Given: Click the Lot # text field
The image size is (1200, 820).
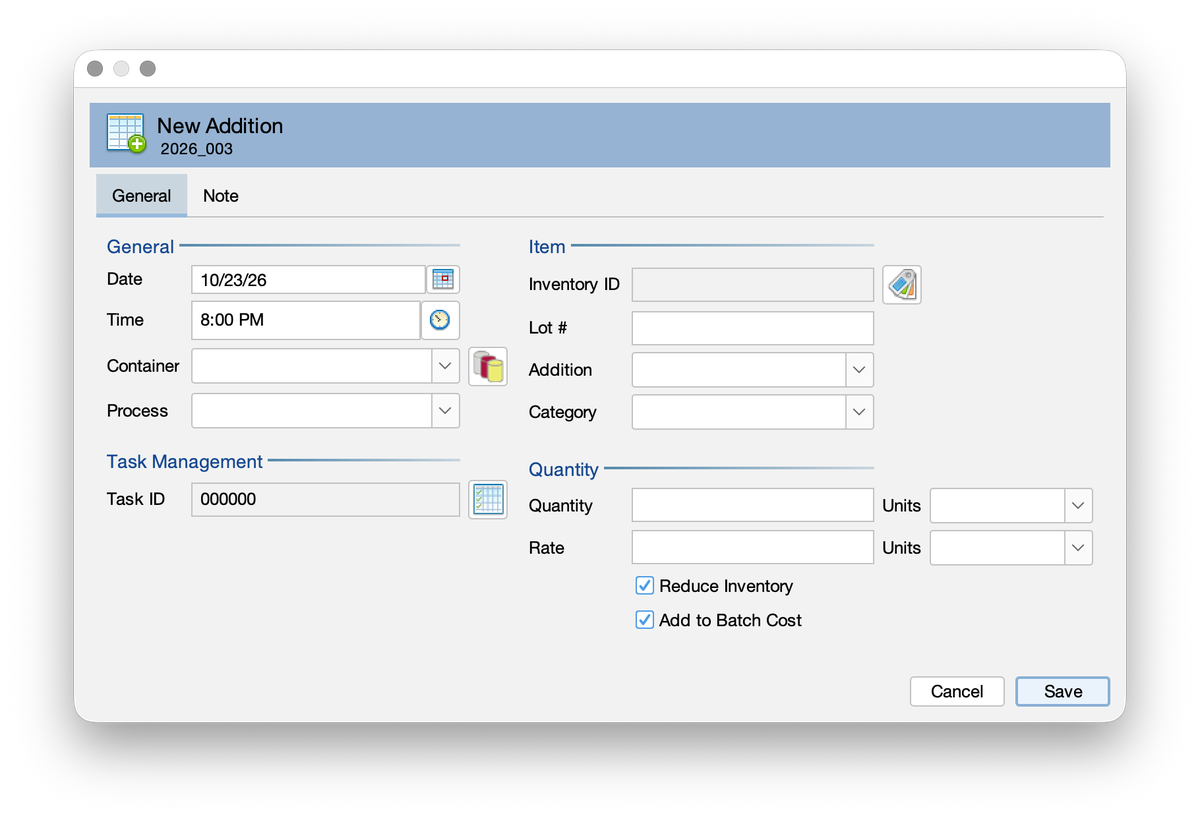Looking at the screenshot, I should [x=753, y=328].
